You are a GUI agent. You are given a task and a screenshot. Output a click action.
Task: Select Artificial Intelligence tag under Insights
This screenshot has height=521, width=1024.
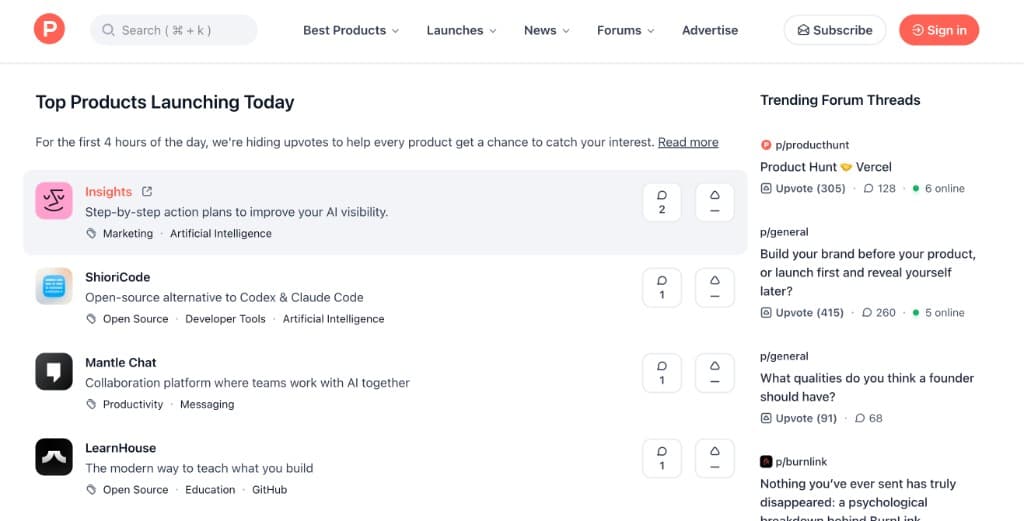(221, 234)
